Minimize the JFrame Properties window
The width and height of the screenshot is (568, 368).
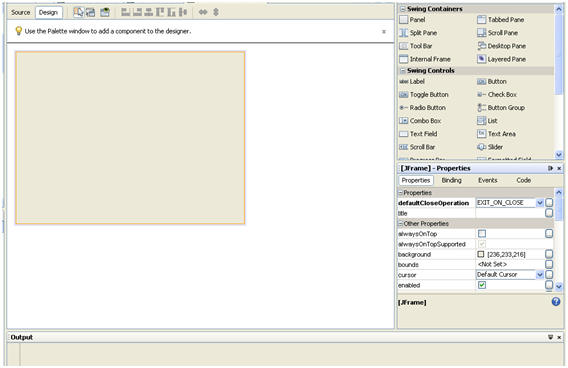[x=550, y=168]
